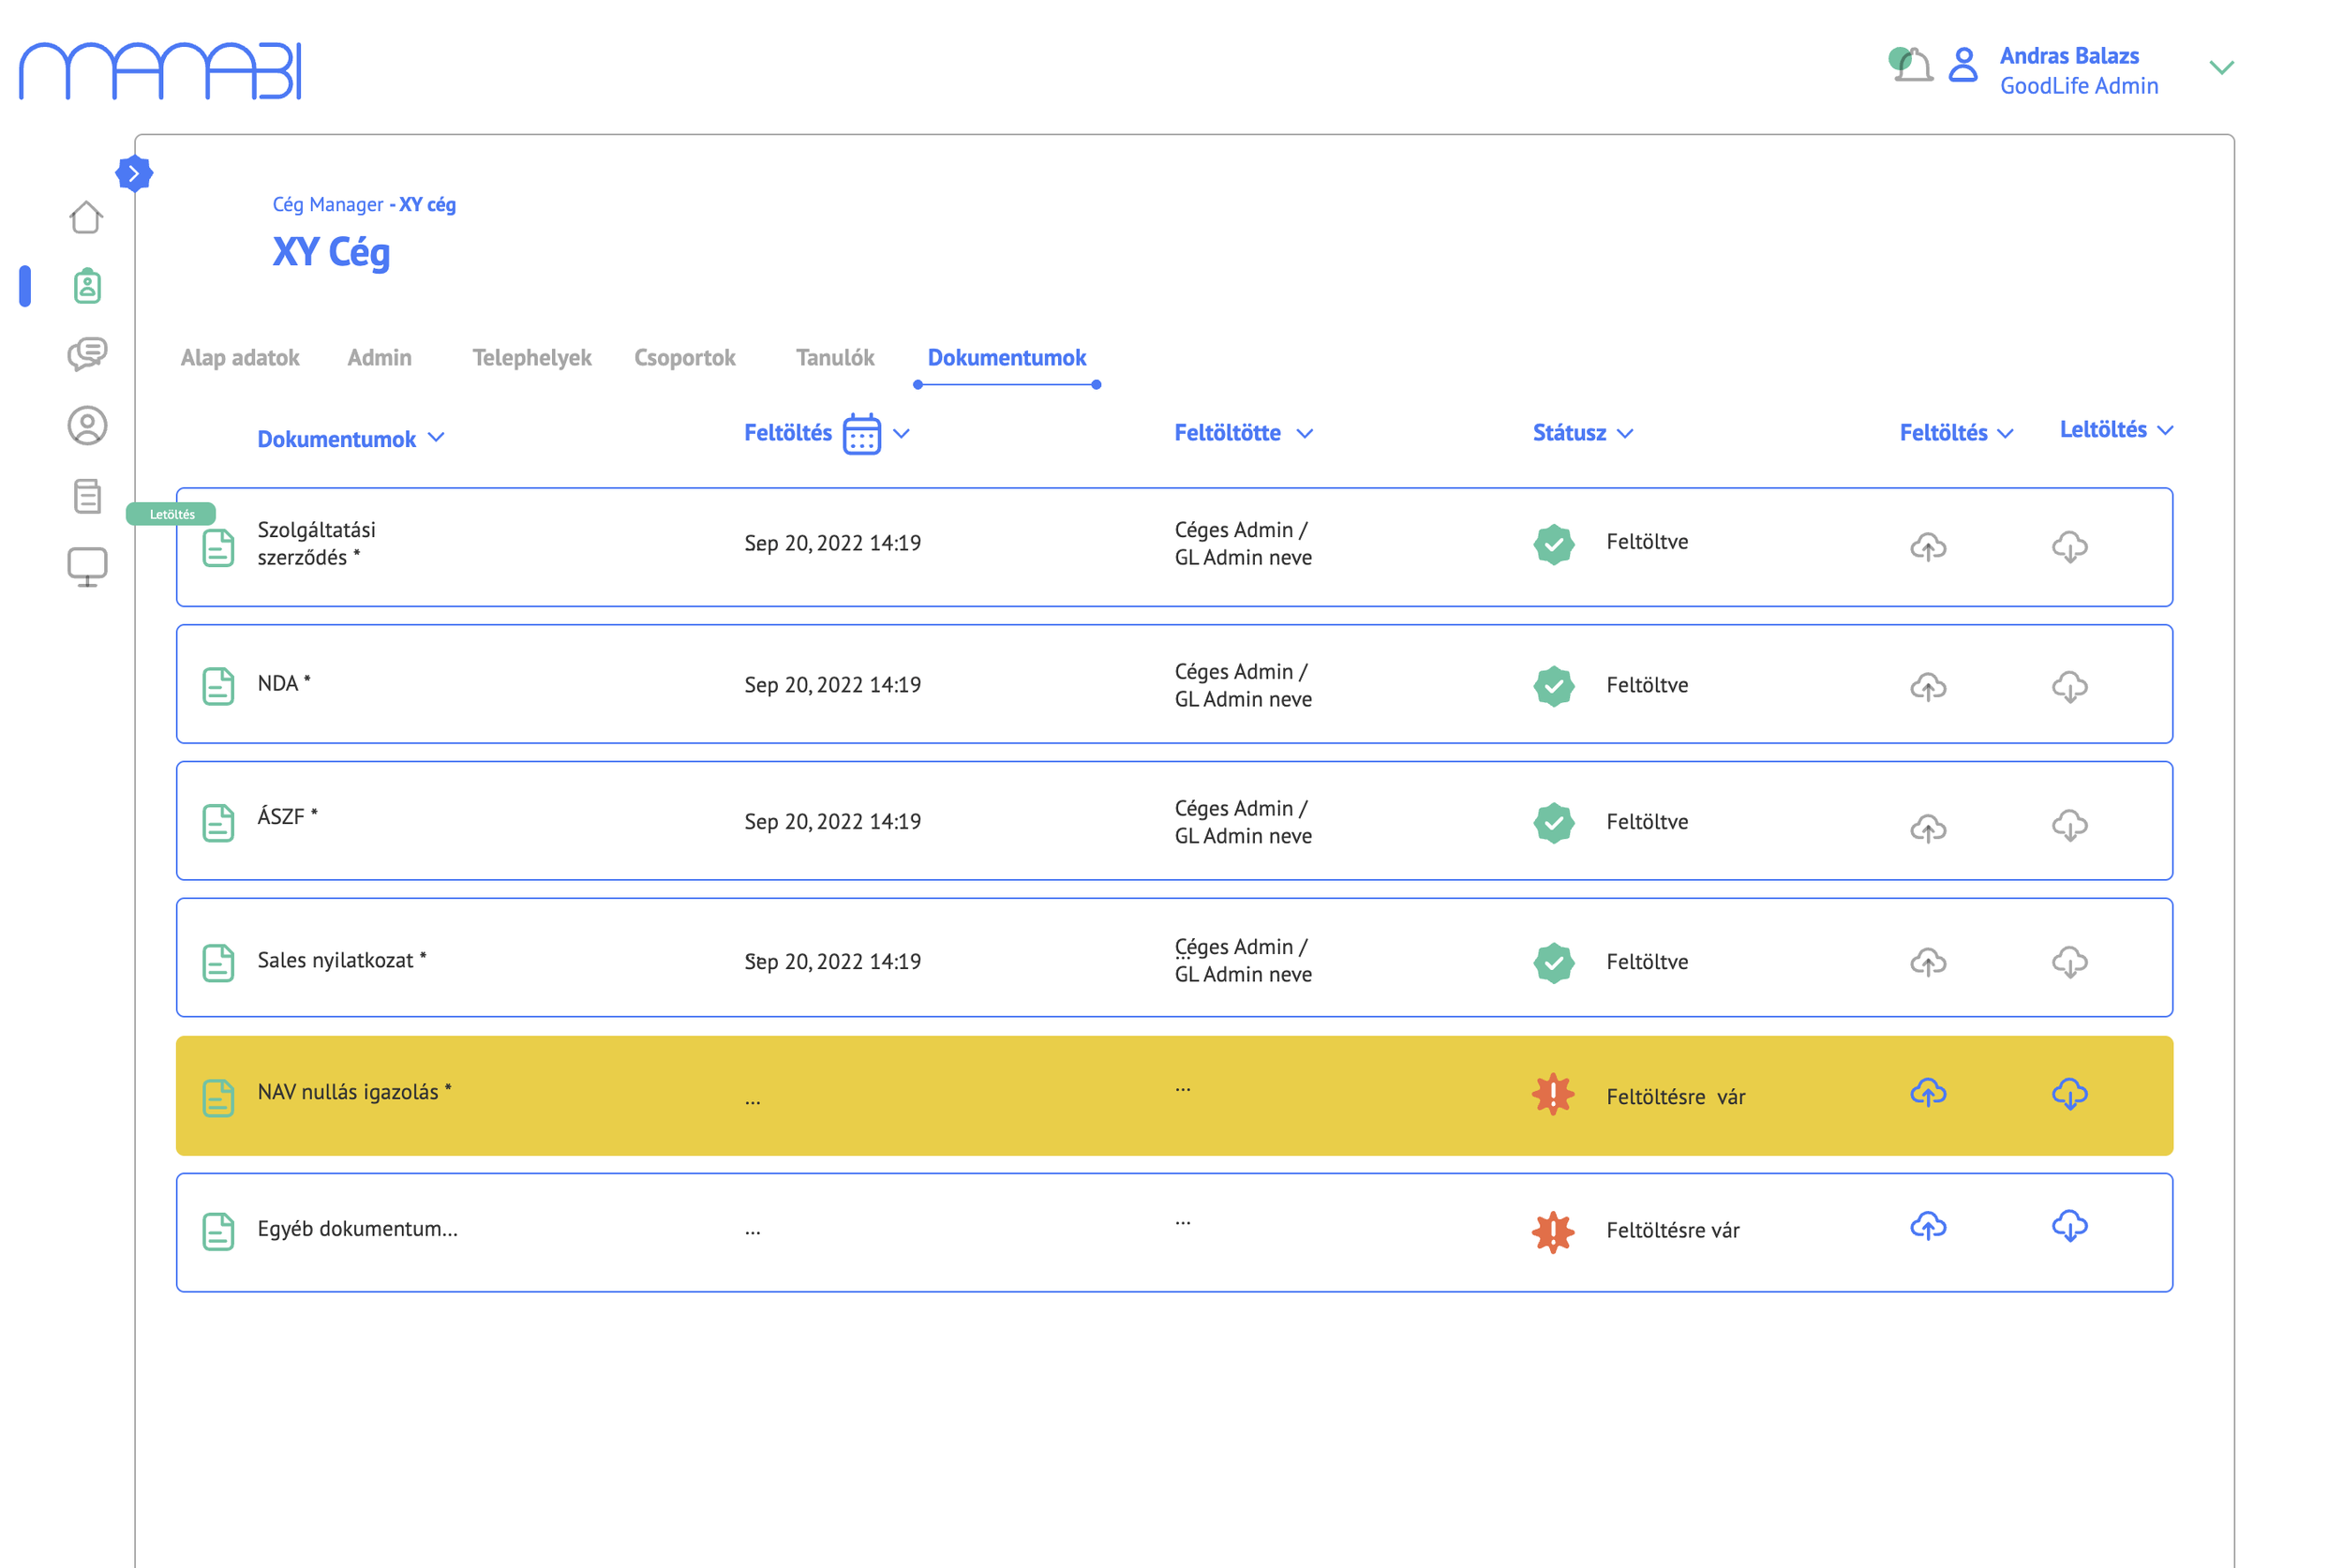This screenshot has width=2343, height=1568.
Task: Expand the sidebar with the blue arrow toggle
Action: pos(134,173)
